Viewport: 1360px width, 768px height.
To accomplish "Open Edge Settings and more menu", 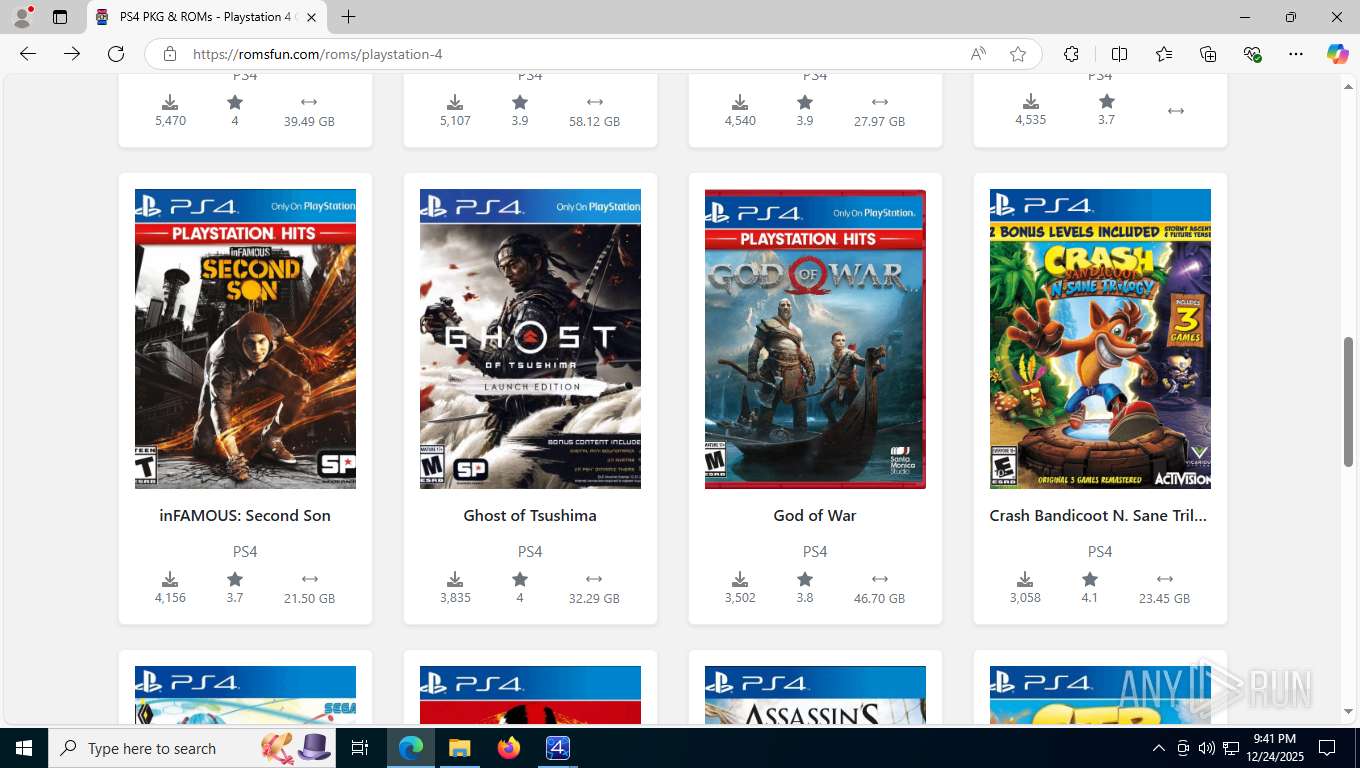I will (x=1296, y=54).
